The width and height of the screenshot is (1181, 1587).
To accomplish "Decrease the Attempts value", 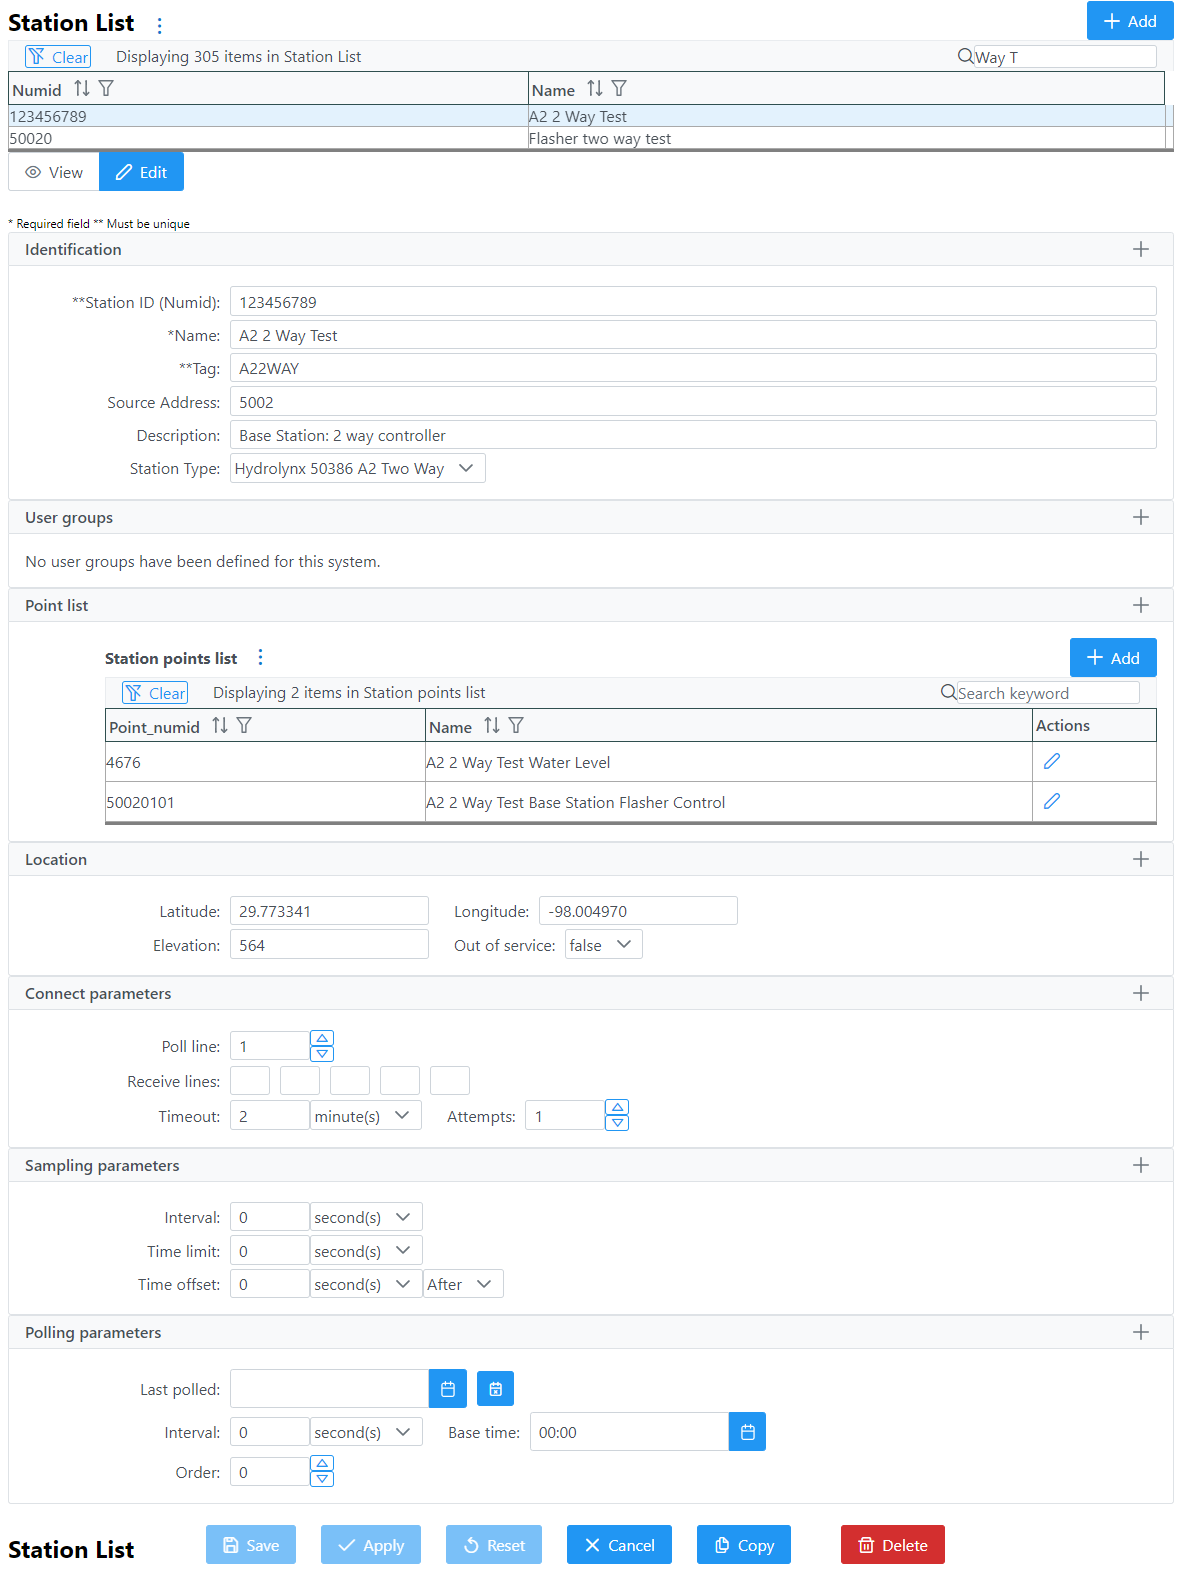I will click(618, 1123).
